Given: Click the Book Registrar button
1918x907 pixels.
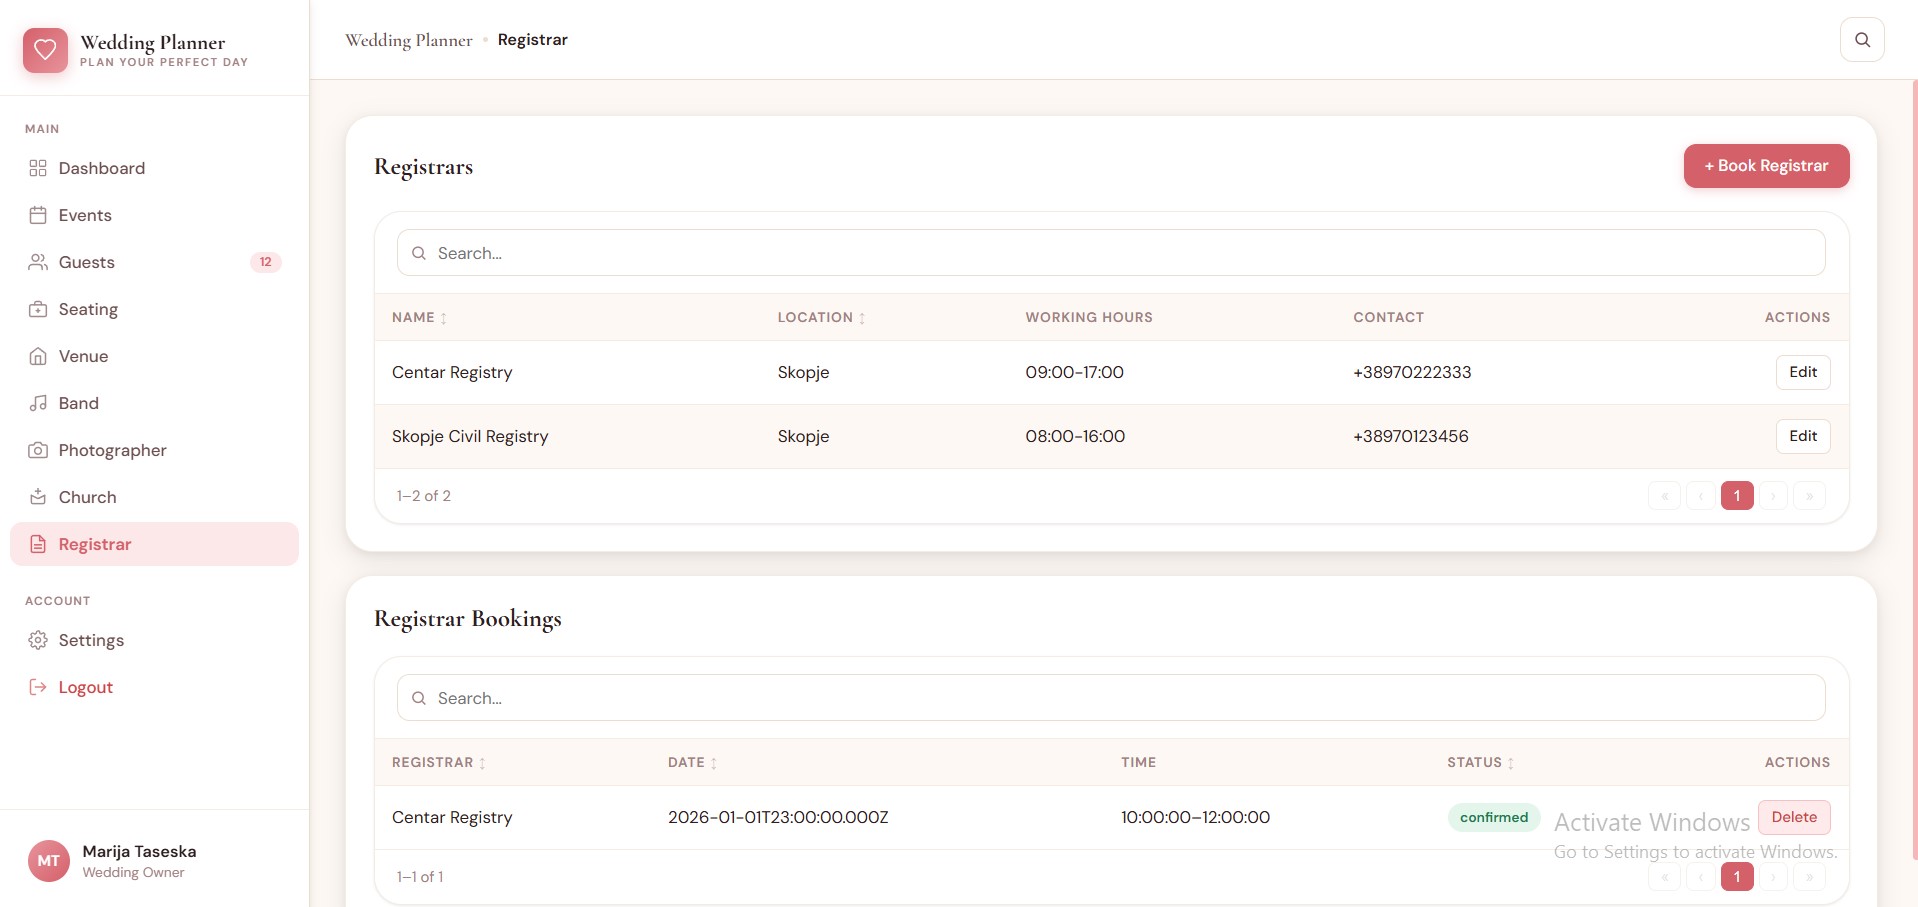Looking at the screenshot, I should click(1765, 166).
